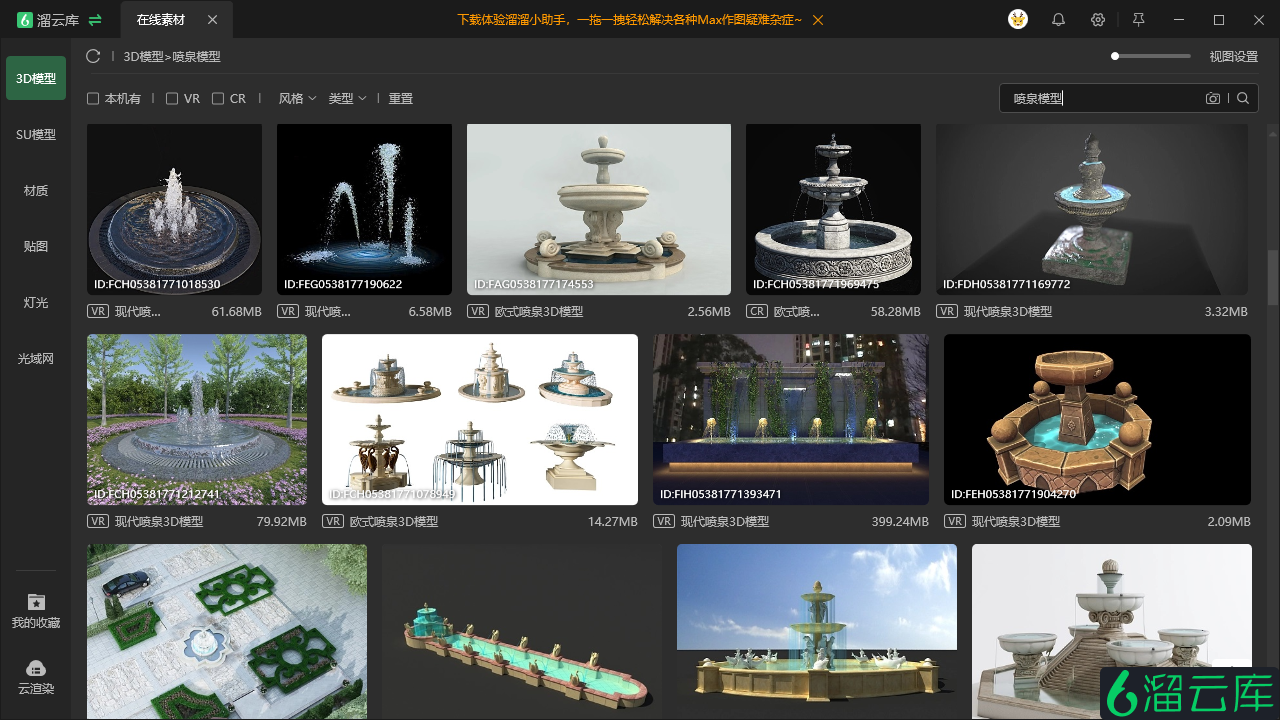Close the 在线素材 tab
This screenshot has width=1280, height=720.
click(x=212, y=20)
